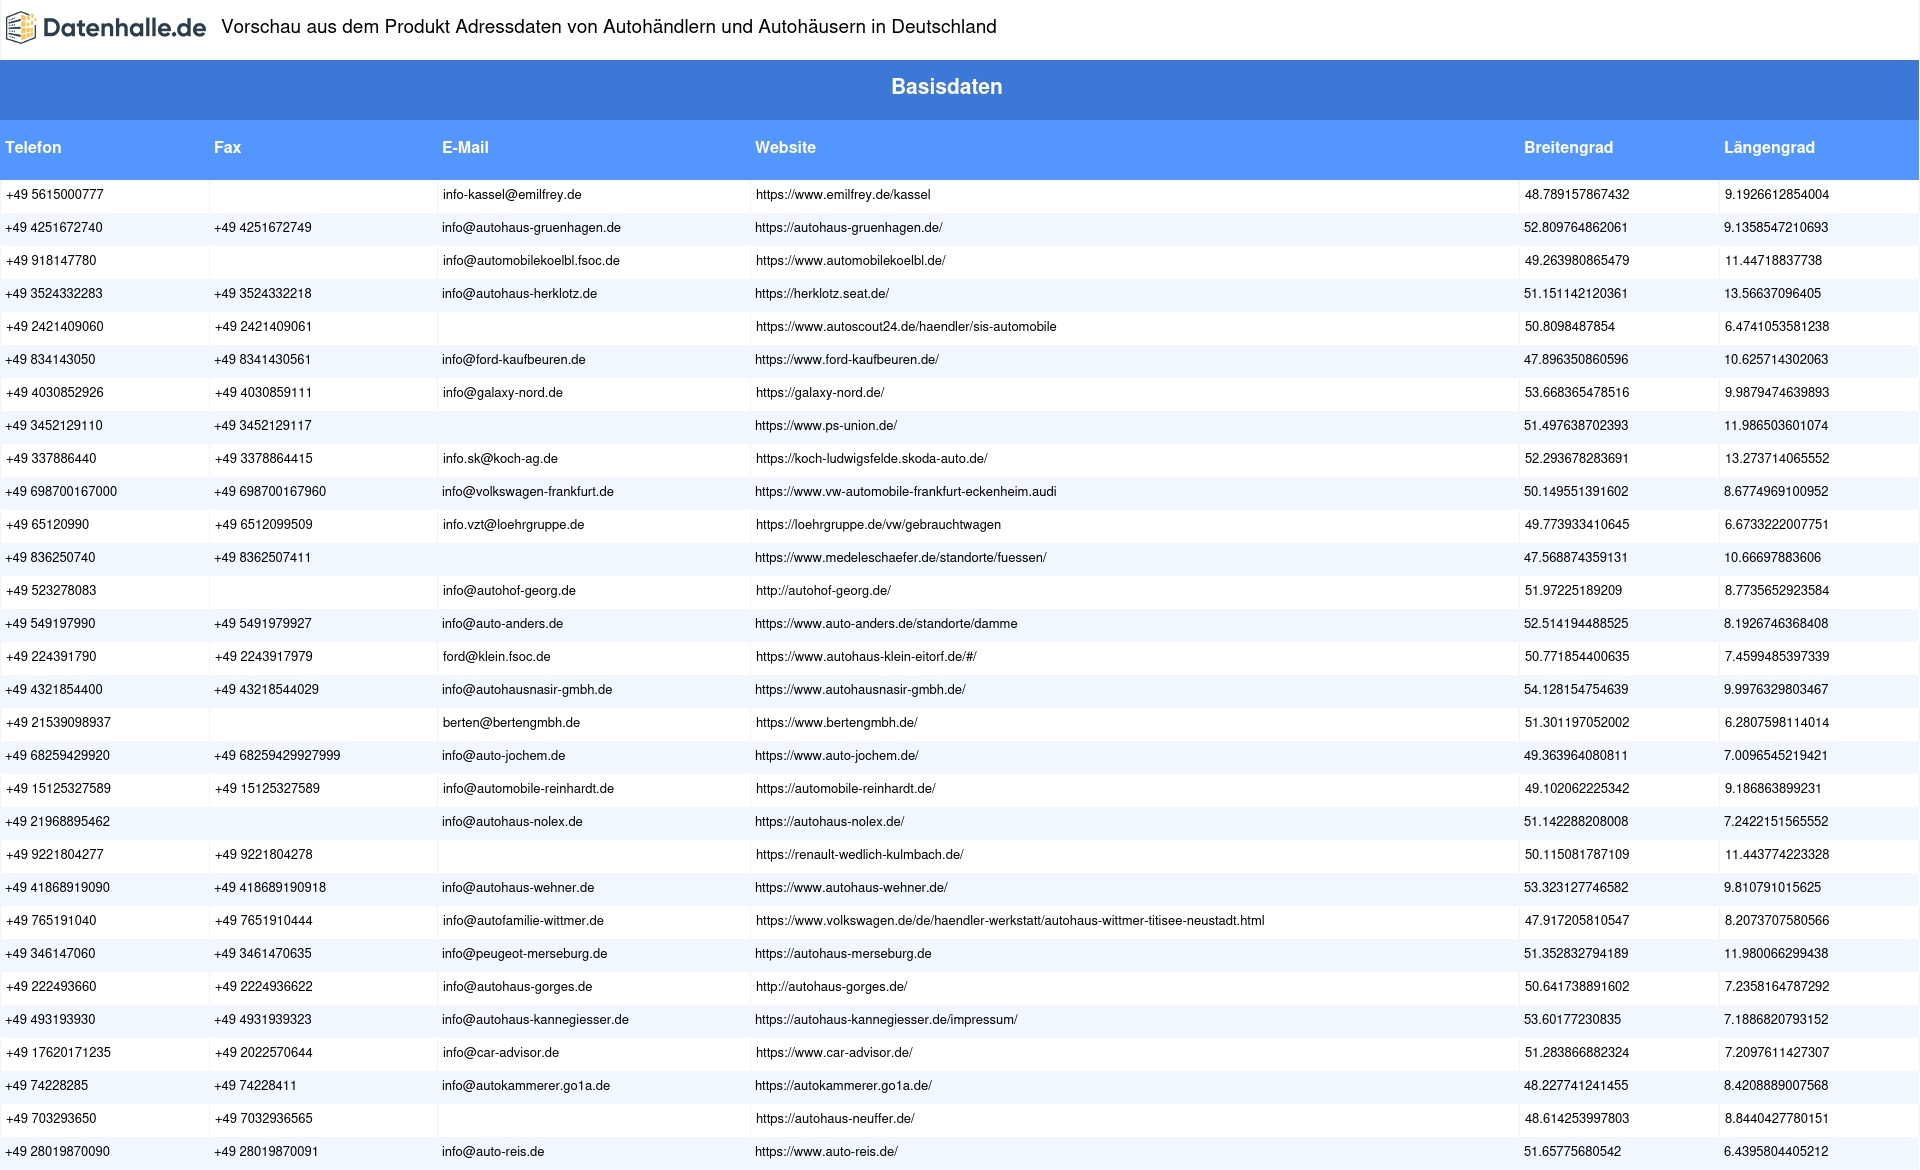Viewport: 1920px width, 1170px height.
Task: Click the renault-wedlich-kulmbach.de URL
Action: click(x=859, y=855)
